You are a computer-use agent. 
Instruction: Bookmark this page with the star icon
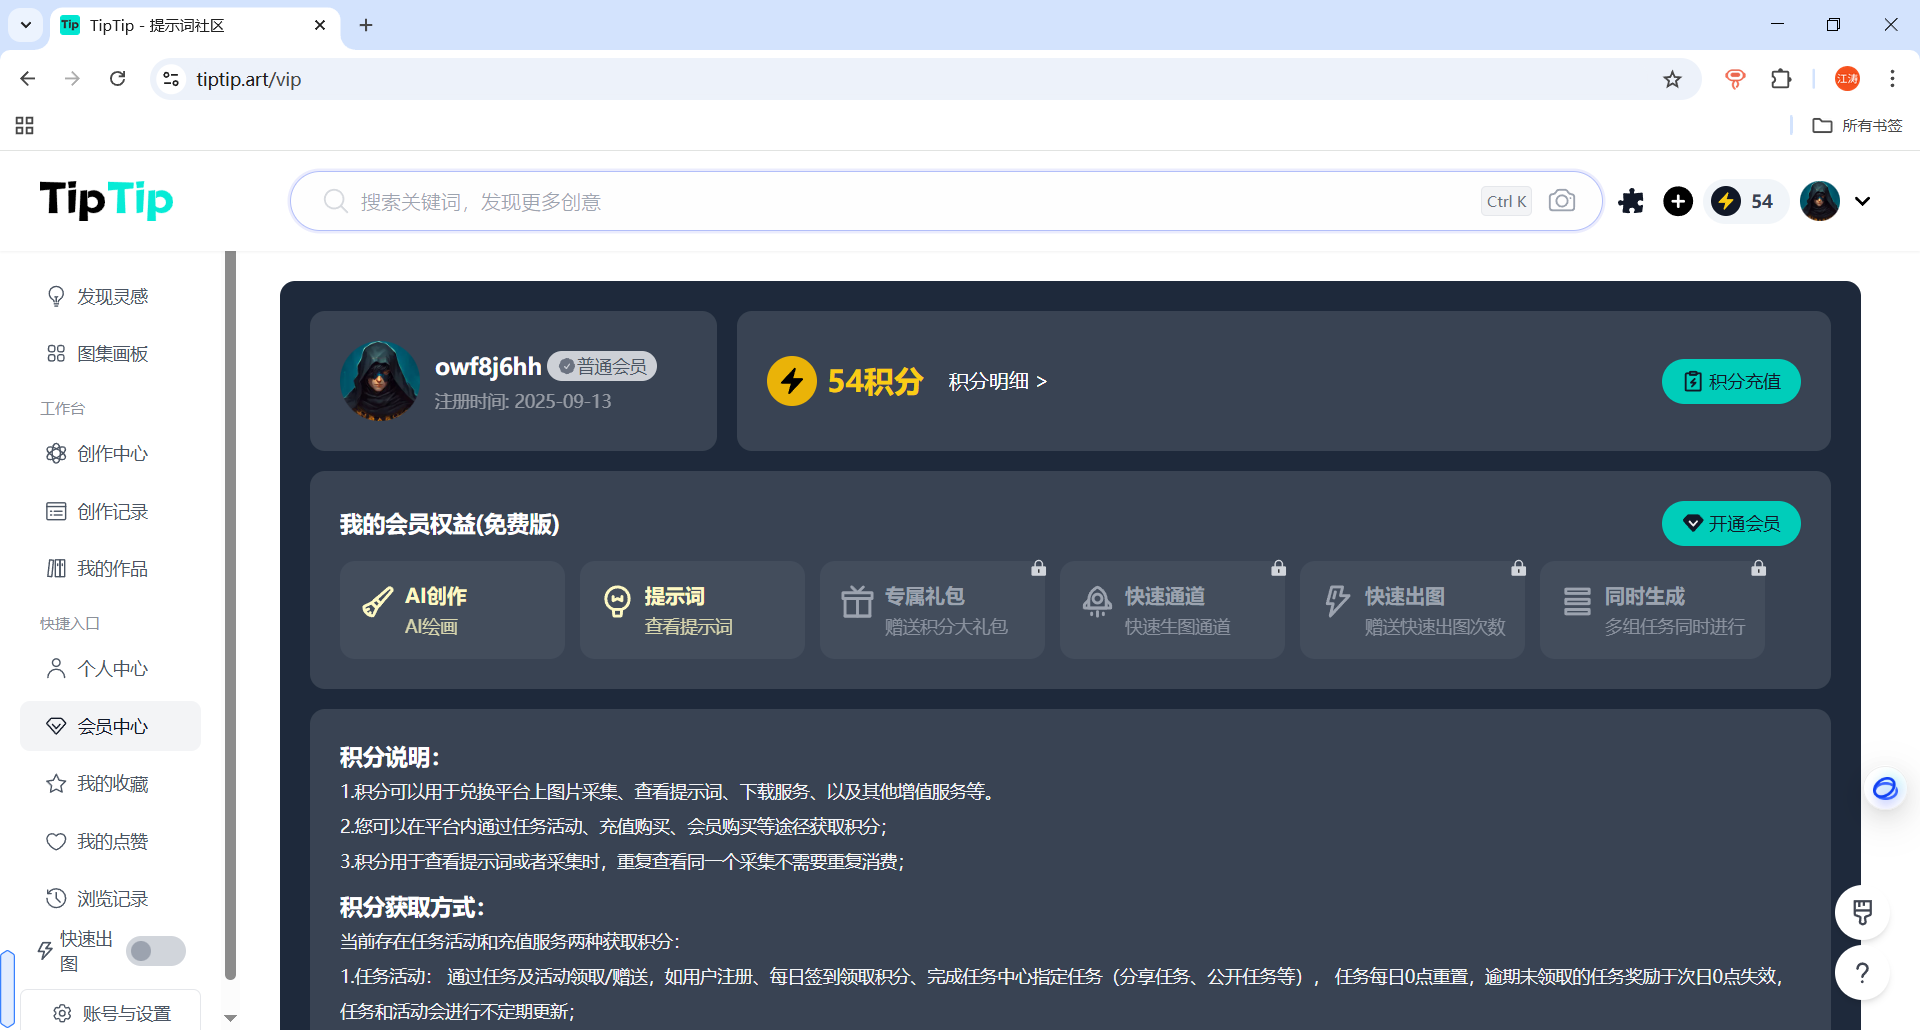pyautogui.click(x=1672, y=79)
